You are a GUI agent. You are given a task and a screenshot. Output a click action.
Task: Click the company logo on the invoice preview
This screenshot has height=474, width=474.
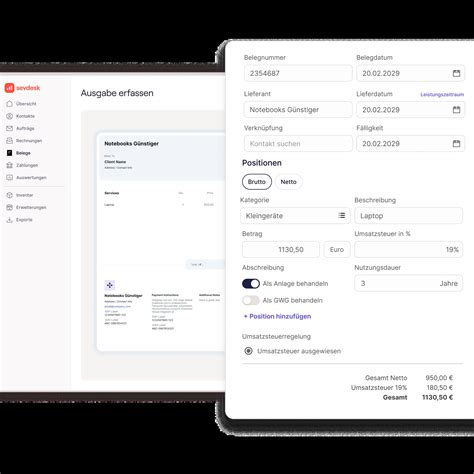[x=110, y=285]
